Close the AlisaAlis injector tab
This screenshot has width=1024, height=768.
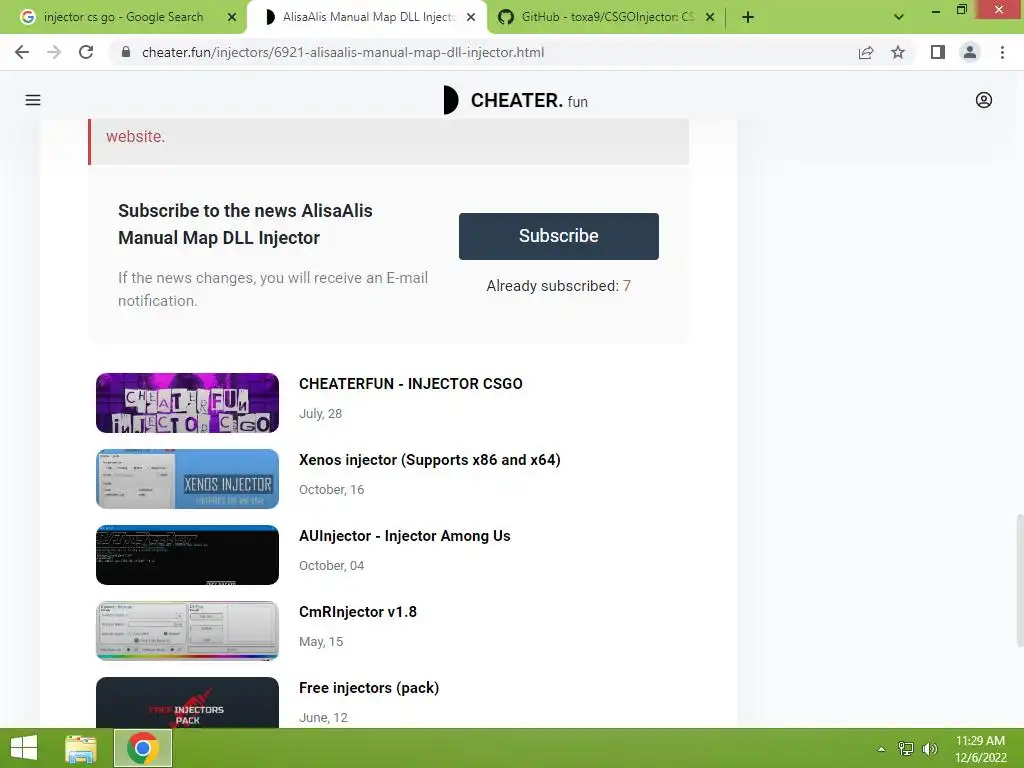click(x=471, y=17)
